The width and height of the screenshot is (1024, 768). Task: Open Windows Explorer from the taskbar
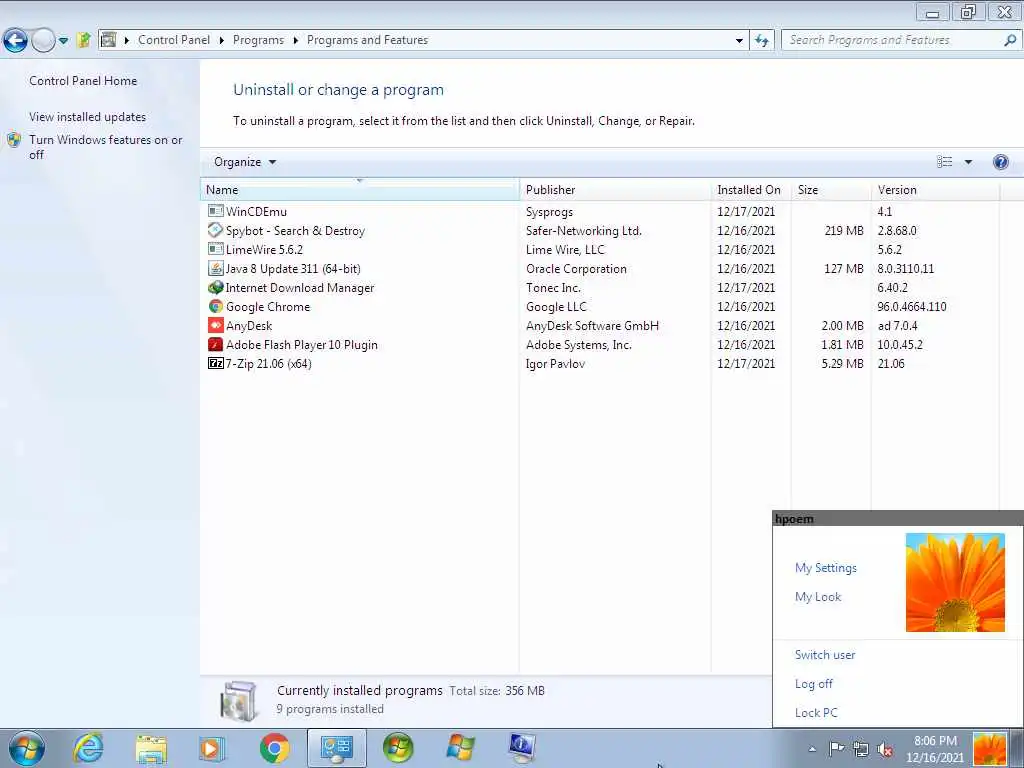click(151, 748)
